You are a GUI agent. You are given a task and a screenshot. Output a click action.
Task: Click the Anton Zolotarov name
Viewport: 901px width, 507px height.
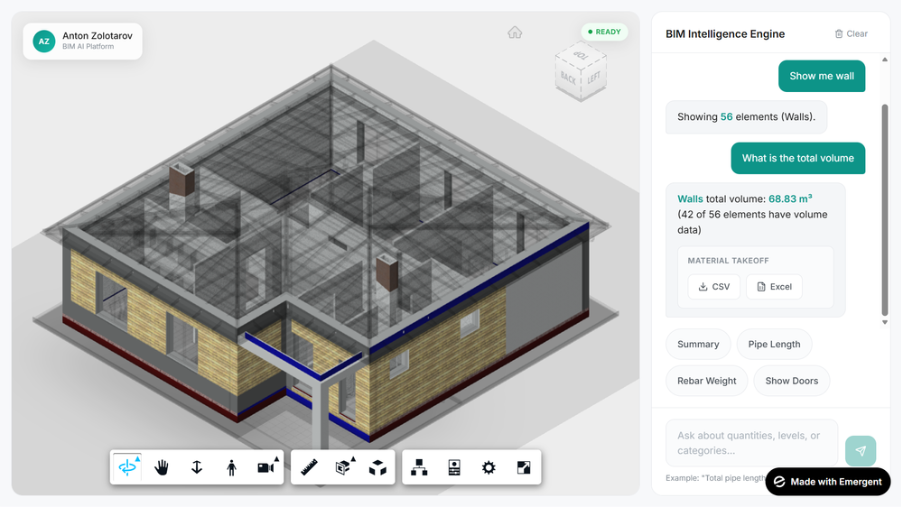click(97, 36)
